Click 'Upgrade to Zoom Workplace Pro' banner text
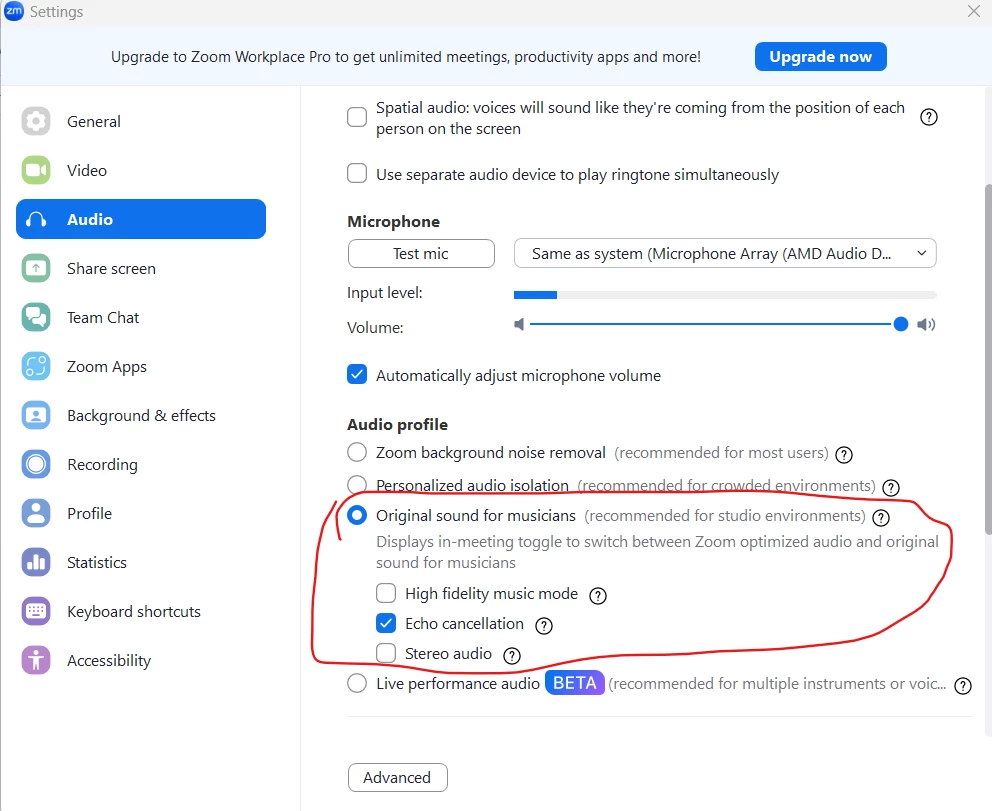The image size is (992, 811). 406,57
